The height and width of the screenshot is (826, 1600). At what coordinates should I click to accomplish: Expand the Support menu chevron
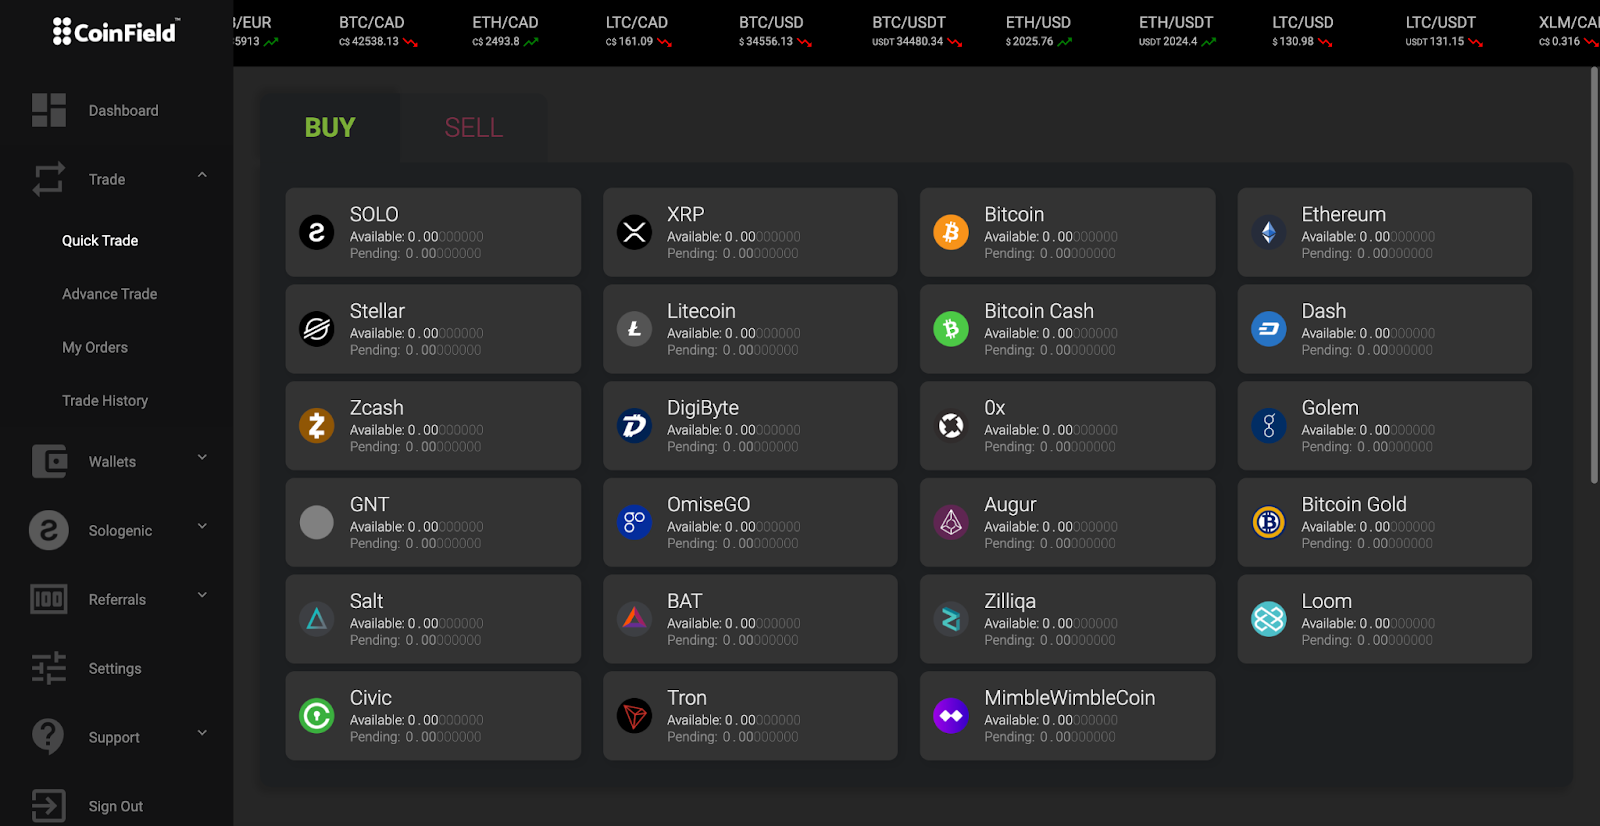point(202,733)
